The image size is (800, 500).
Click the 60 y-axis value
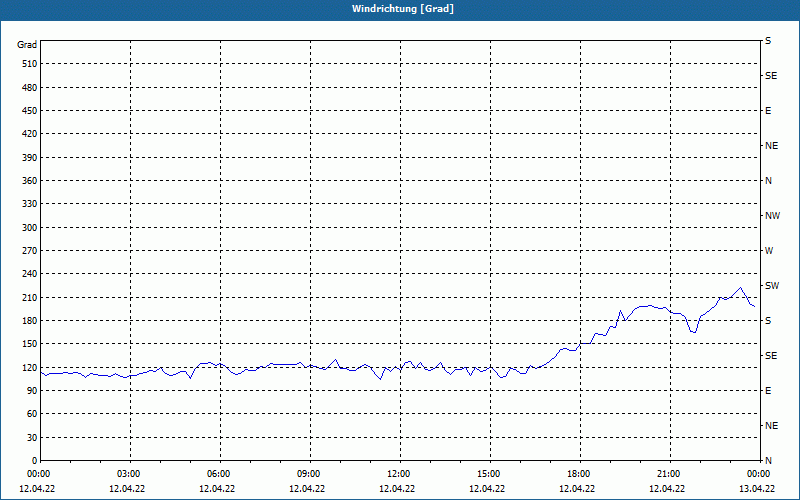32,414
